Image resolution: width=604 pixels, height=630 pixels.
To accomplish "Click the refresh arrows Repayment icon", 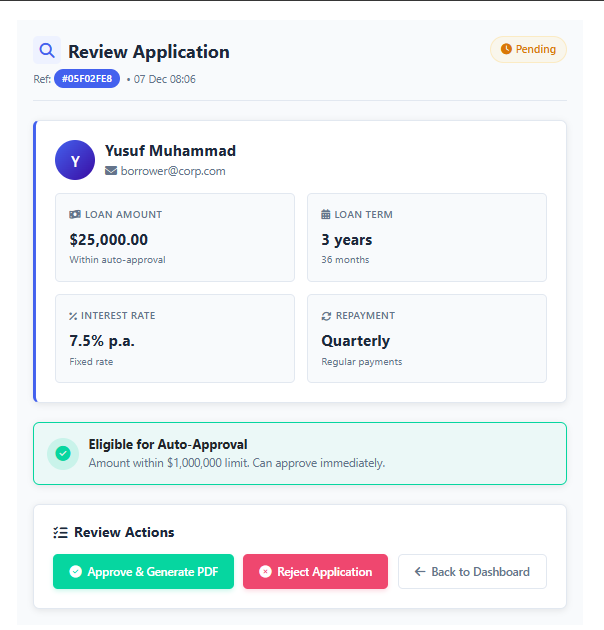I will [326, 316].
